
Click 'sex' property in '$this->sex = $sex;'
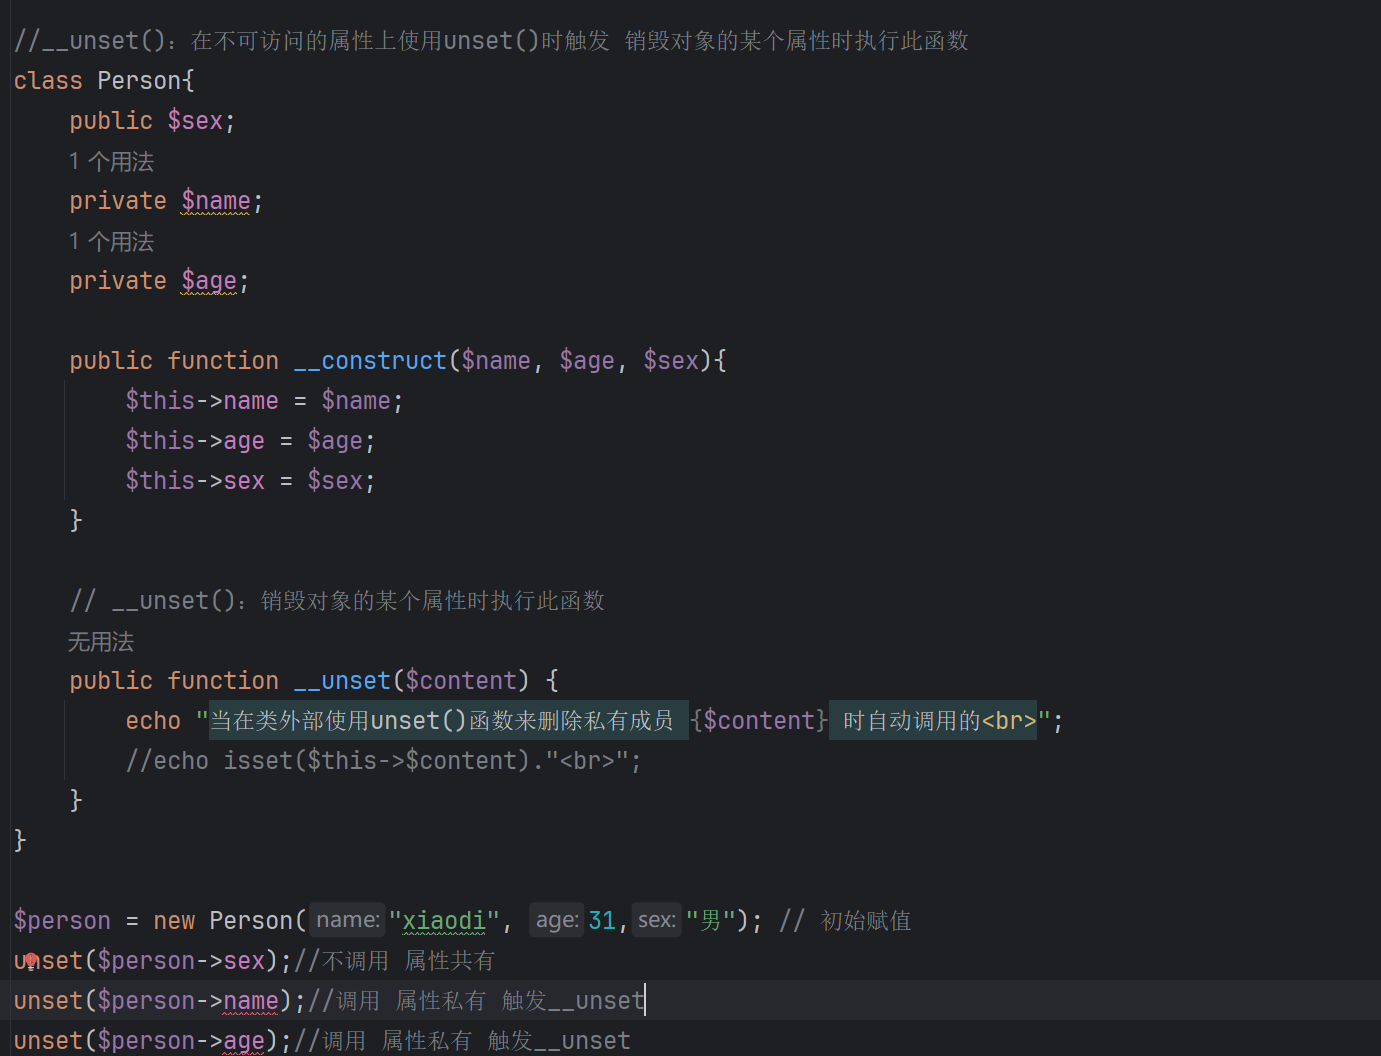(x=244, y=481)
